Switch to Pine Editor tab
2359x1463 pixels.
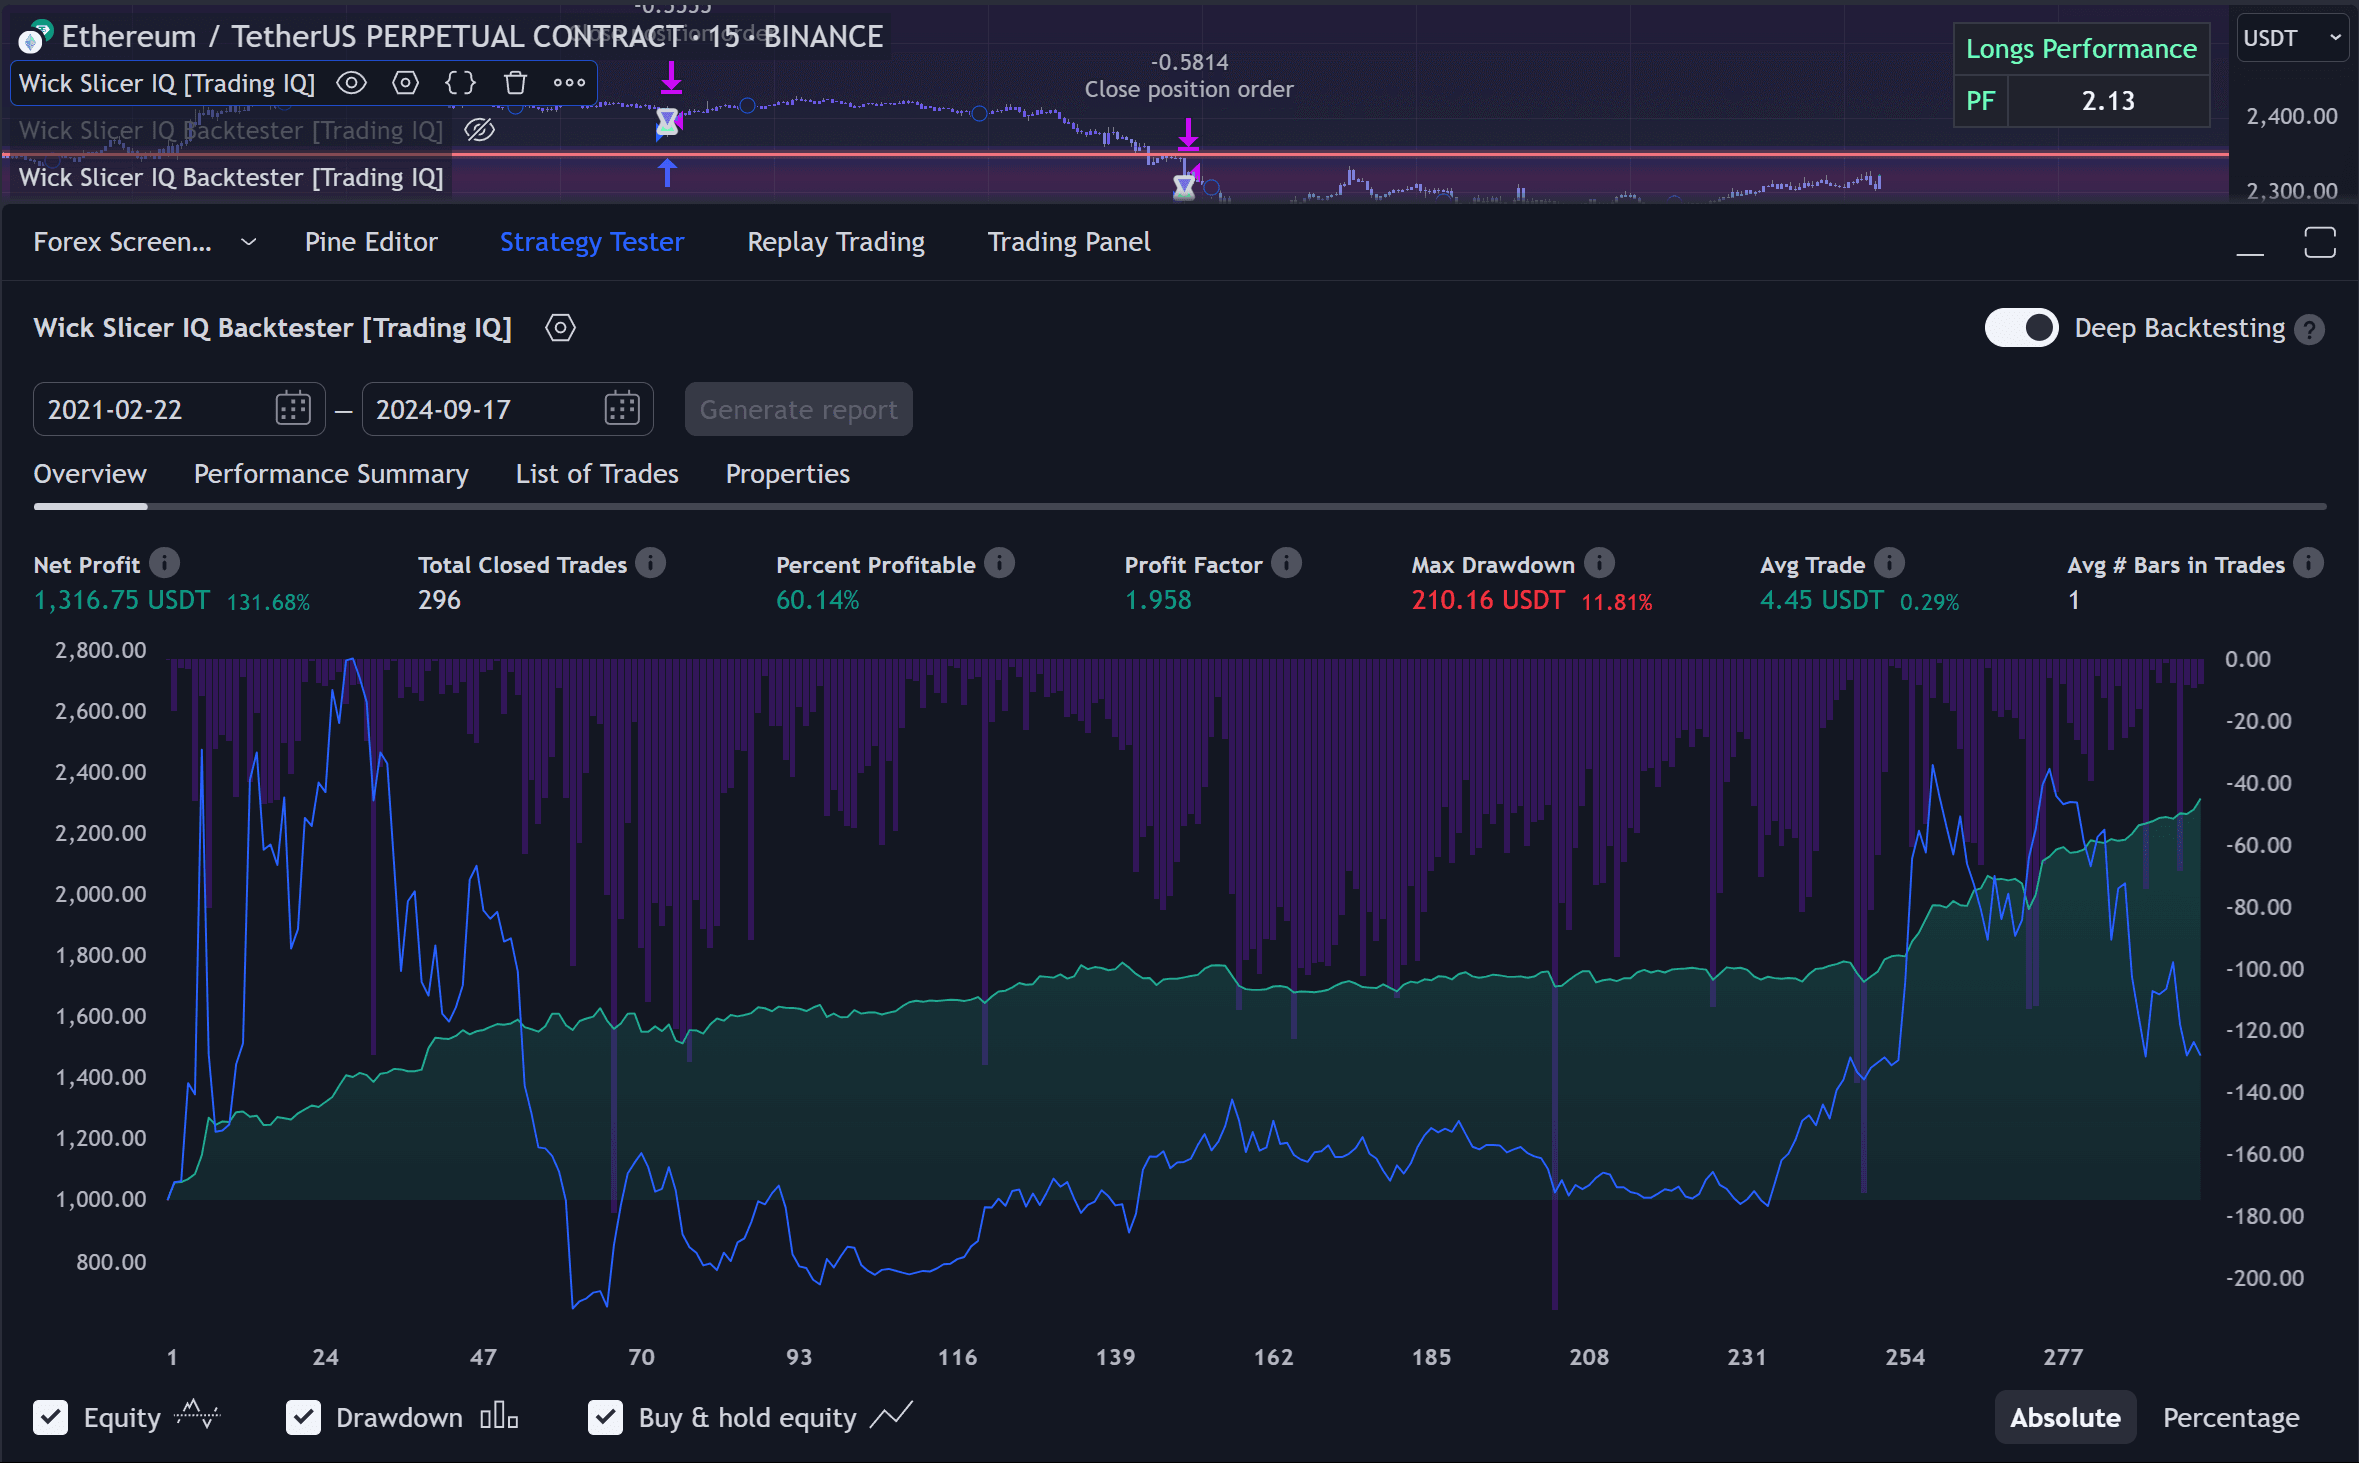pyautogui.click(x=371, y=242)
